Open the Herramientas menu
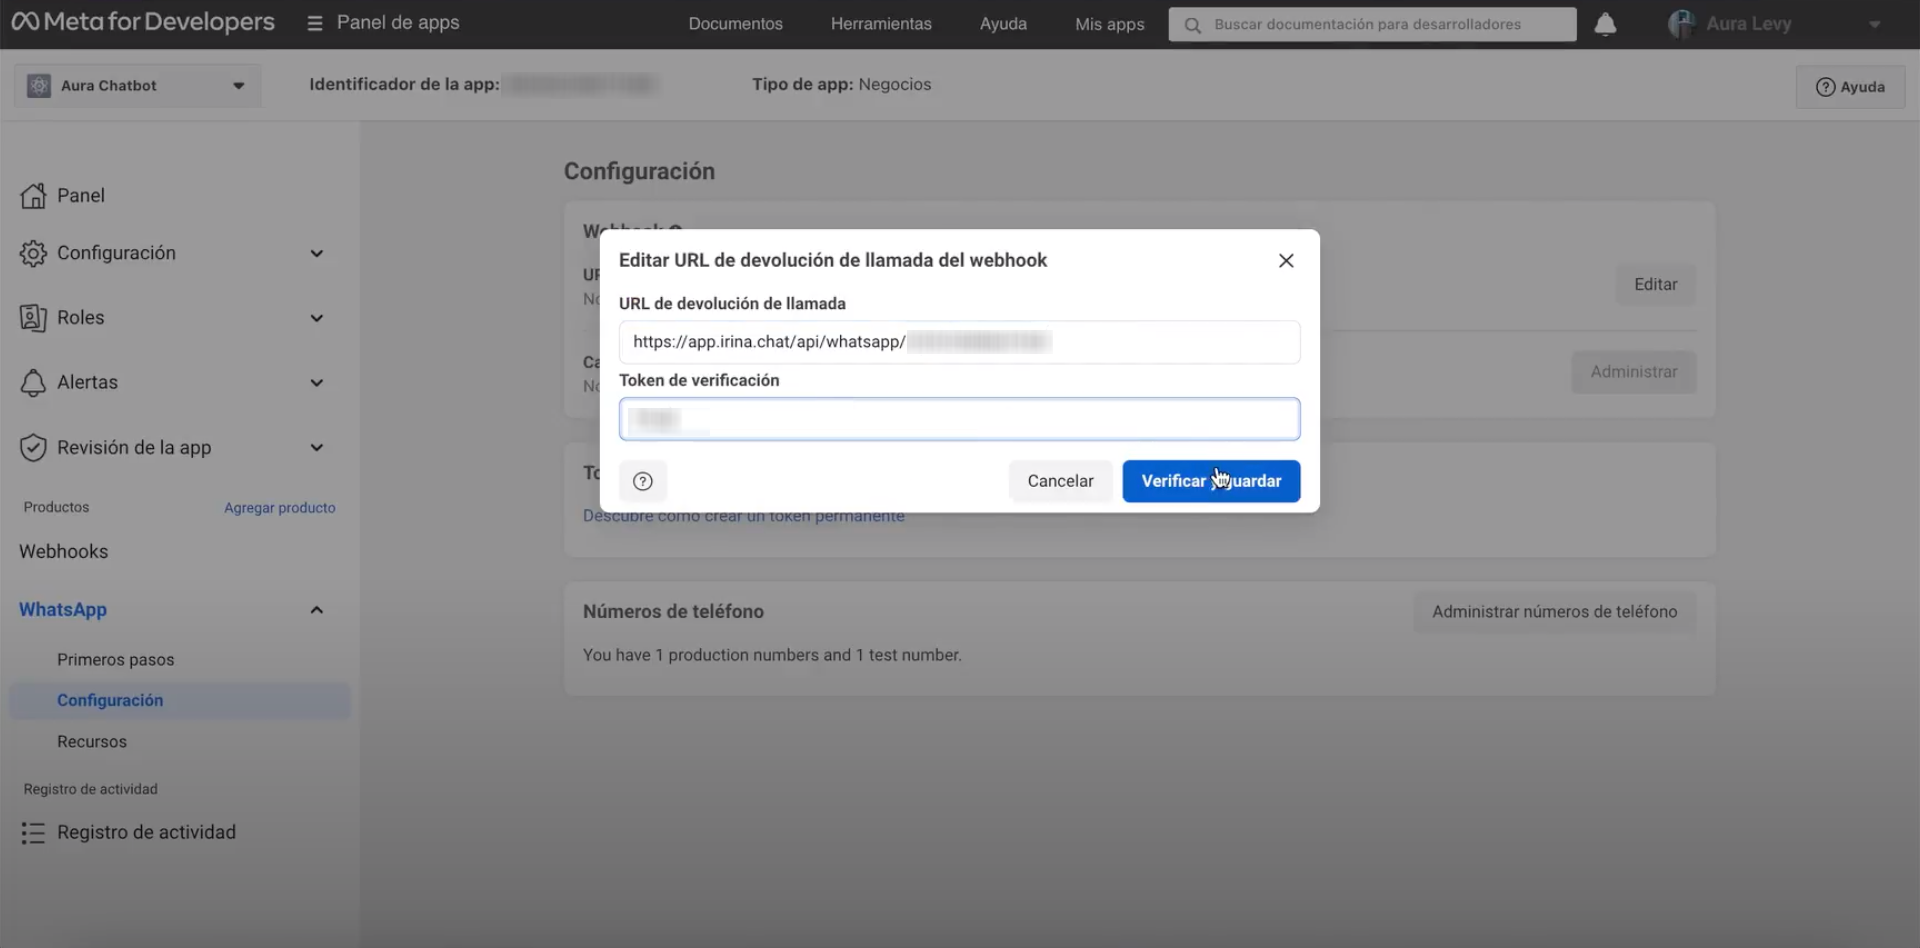Viewport: 1920px width, 948px height. (881, 24)
